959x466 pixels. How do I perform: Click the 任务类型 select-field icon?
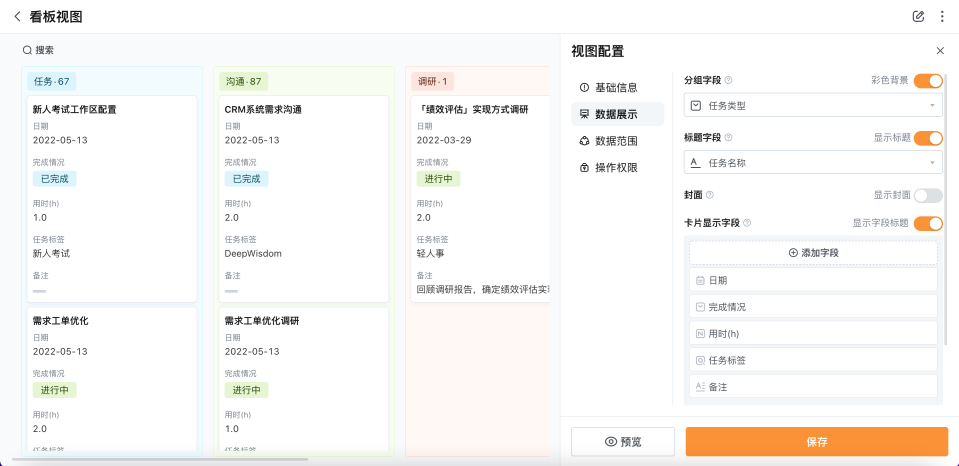[x=695, y=106]
